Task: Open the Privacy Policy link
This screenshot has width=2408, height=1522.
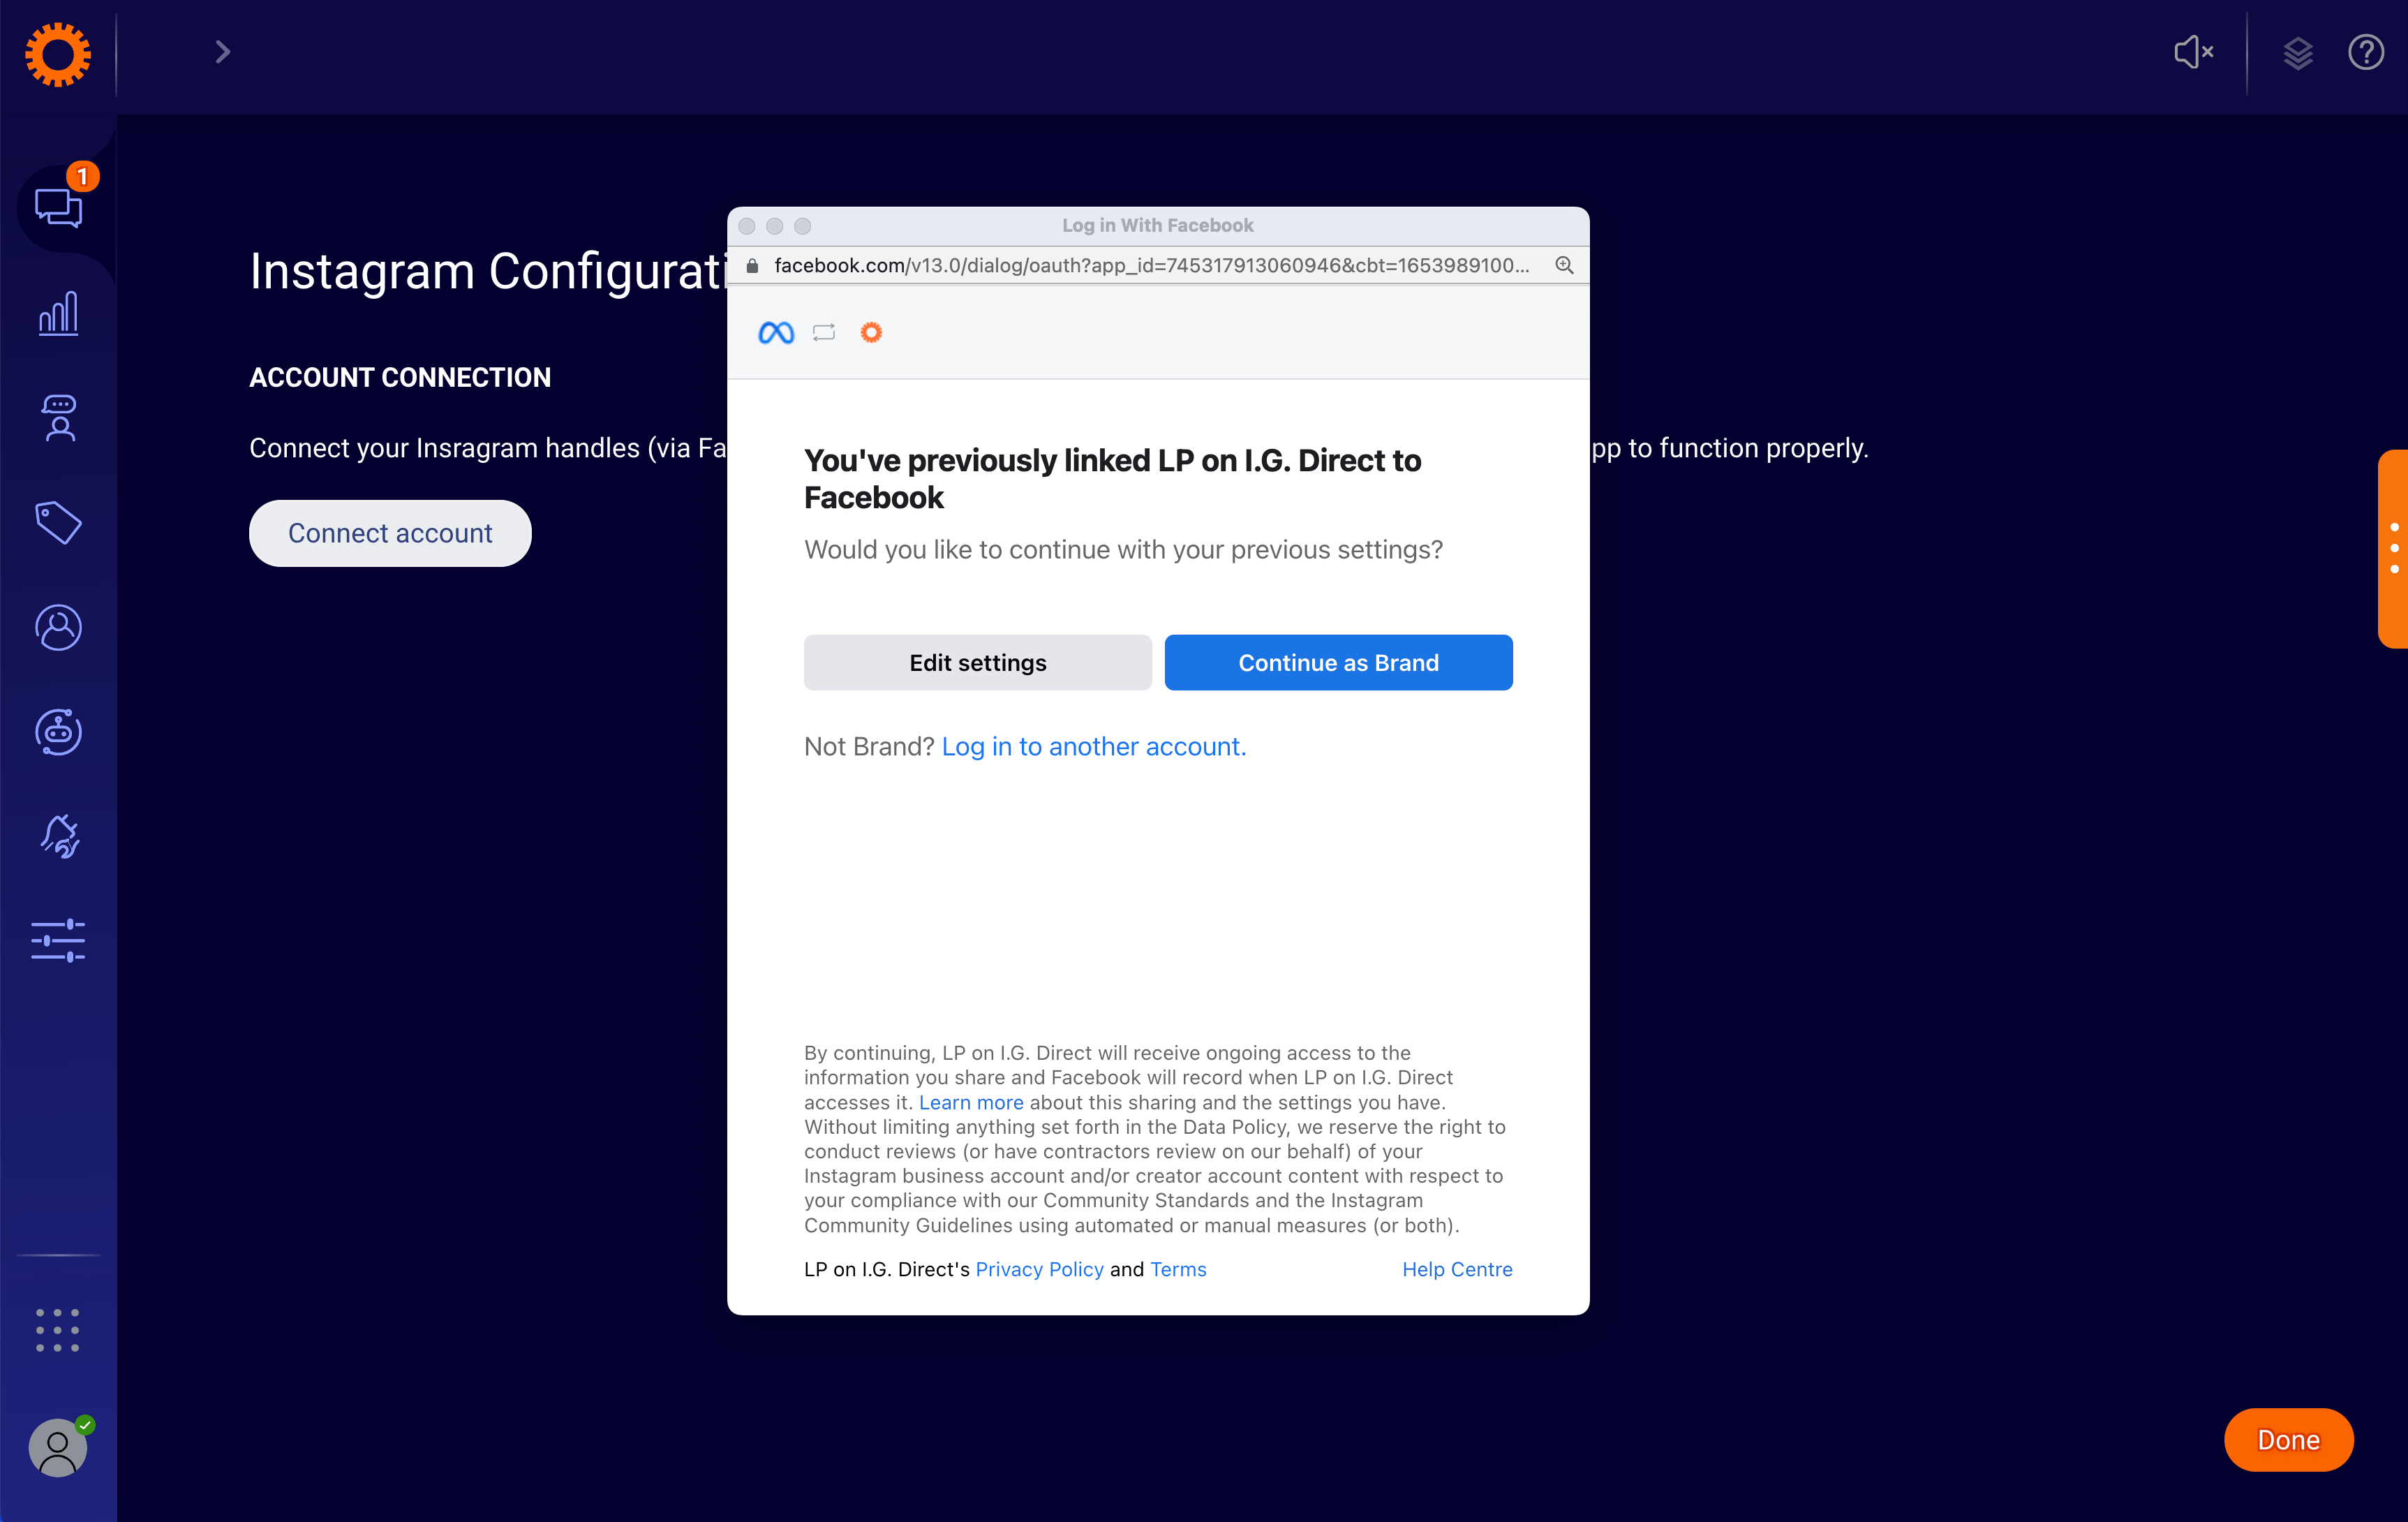Action: pyautogui.click(x=1039, y=1269)
